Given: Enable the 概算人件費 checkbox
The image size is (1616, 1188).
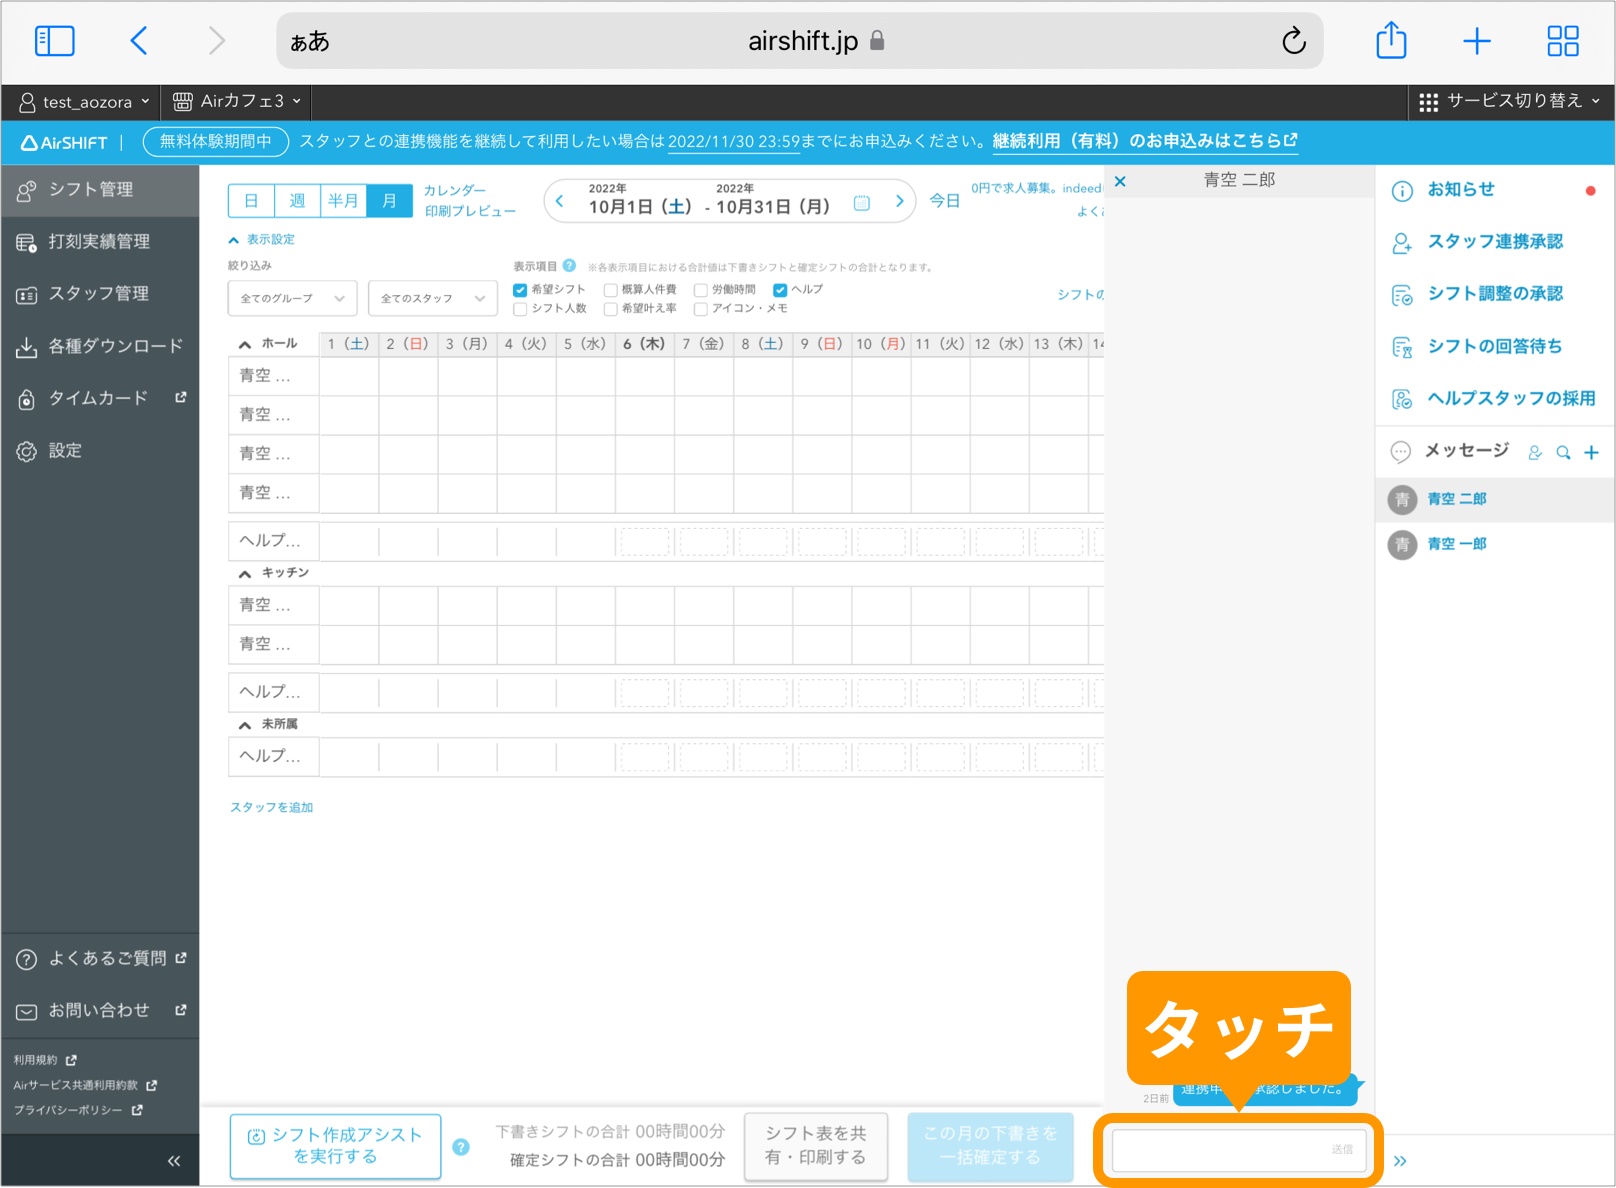Looking at the screenshot, I should click(610, 289).
